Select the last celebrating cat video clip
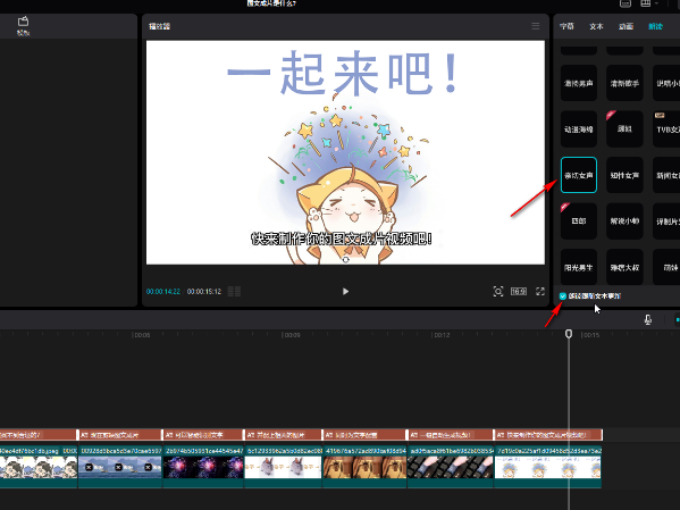 [x=548, y=467]
